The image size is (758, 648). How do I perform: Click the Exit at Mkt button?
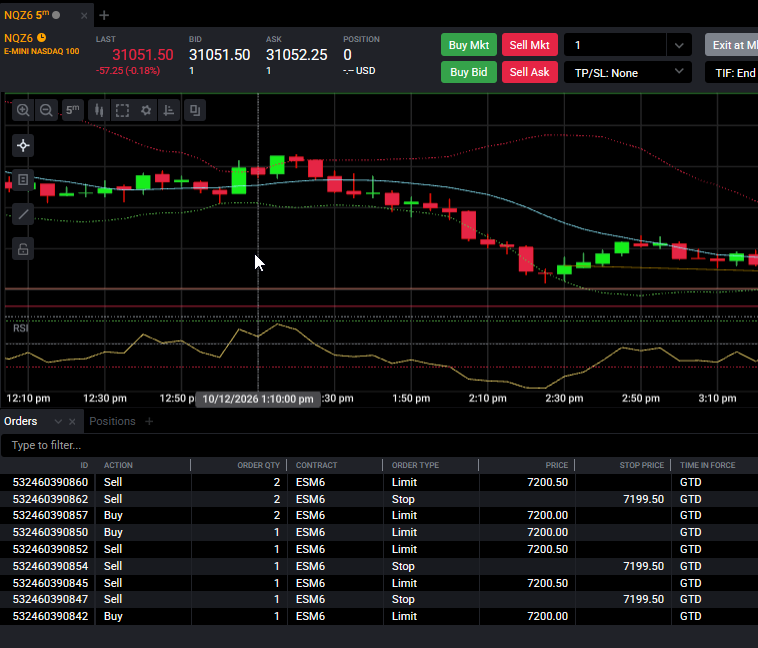pyautogui.click(x=731, y=45)
